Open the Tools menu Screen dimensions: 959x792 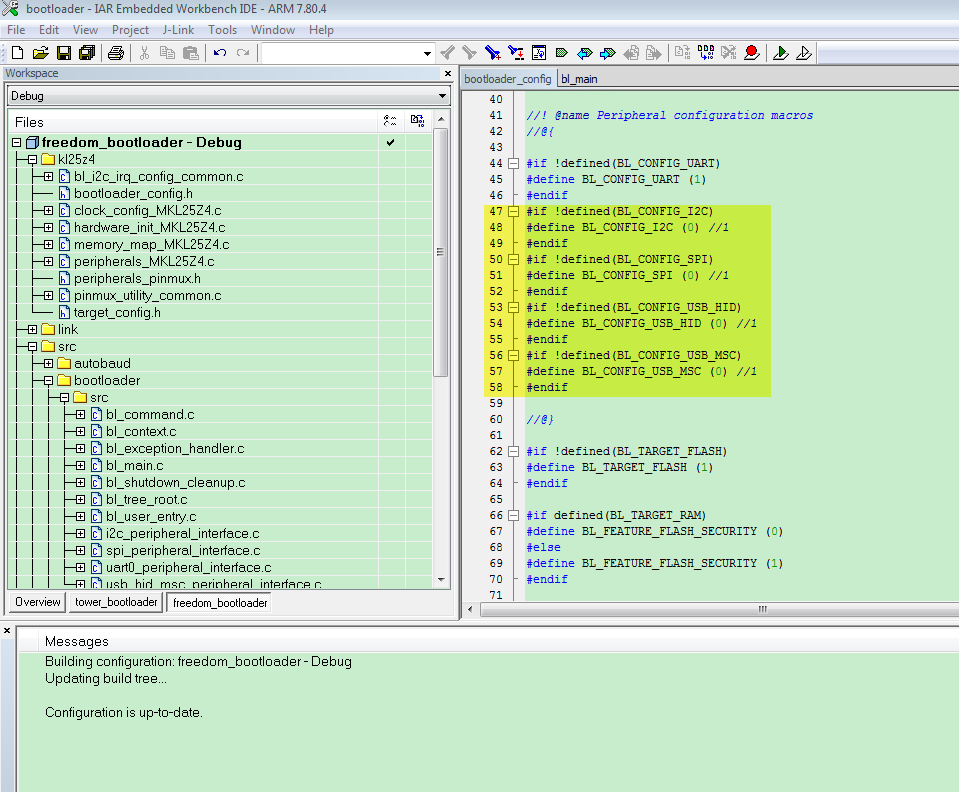tap(222, 30)
